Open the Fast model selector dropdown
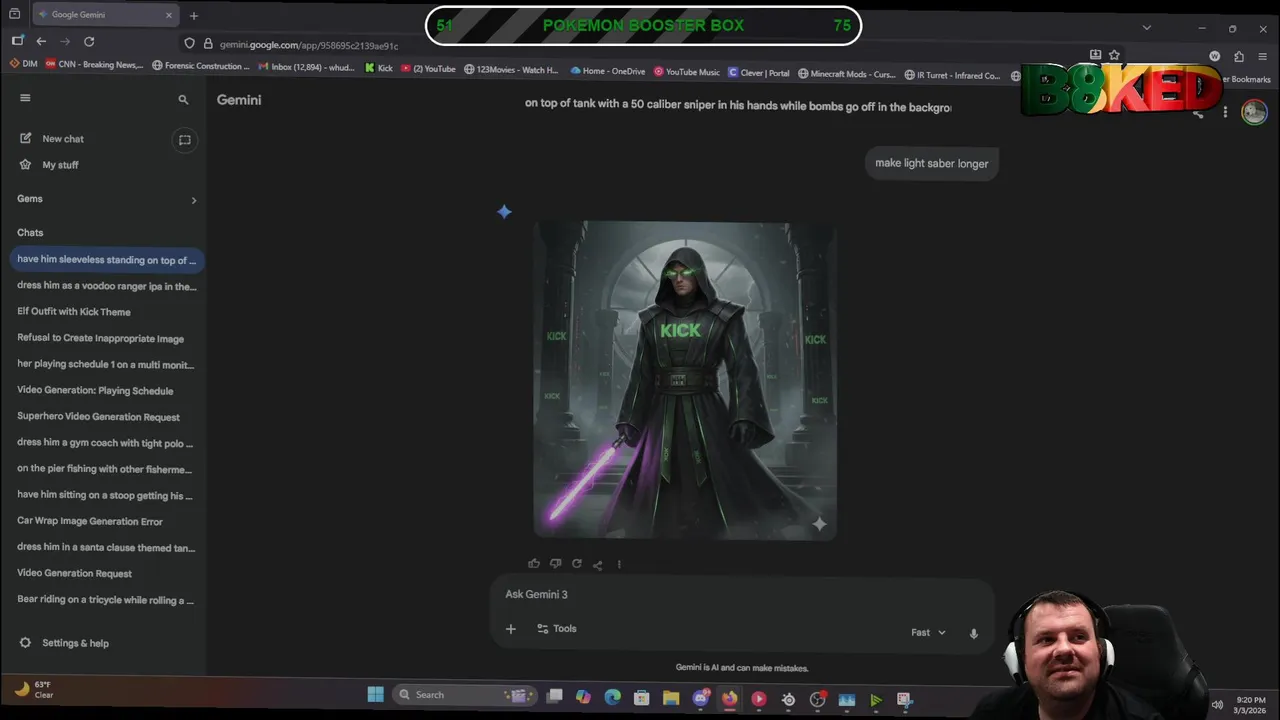The width and height of the screenshot is (1280, 720). (928, 633)
